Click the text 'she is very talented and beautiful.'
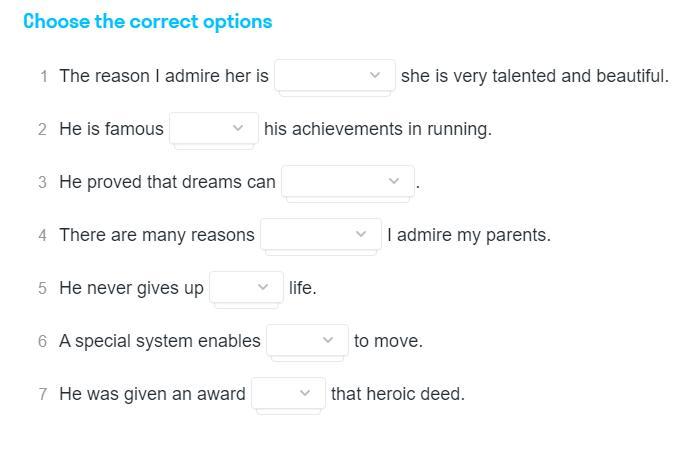682x450 pixels. (x=535, y=76)
